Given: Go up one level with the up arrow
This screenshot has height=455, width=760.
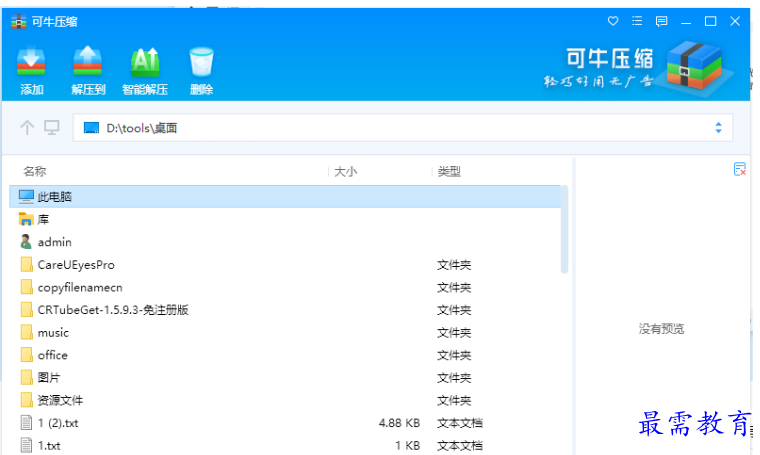Looking at the screenshot, I should click(x=27, y=128).
